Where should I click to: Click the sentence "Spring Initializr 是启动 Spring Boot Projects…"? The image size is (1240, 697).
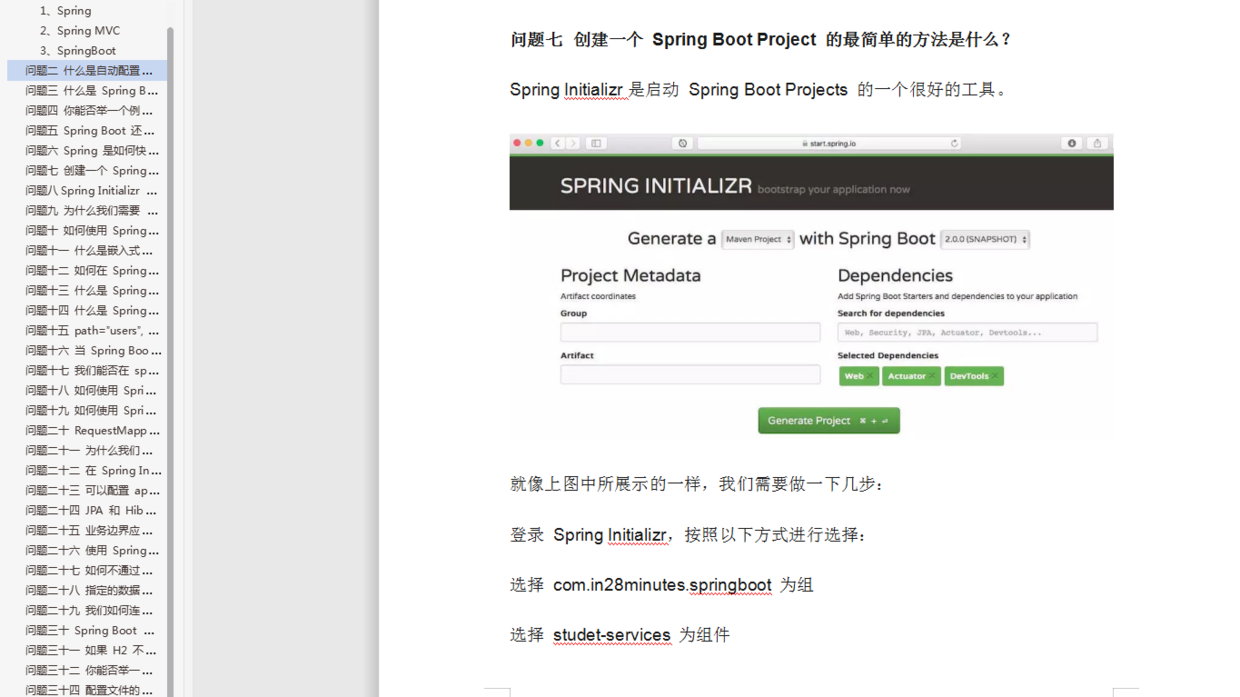click(760, 89)
